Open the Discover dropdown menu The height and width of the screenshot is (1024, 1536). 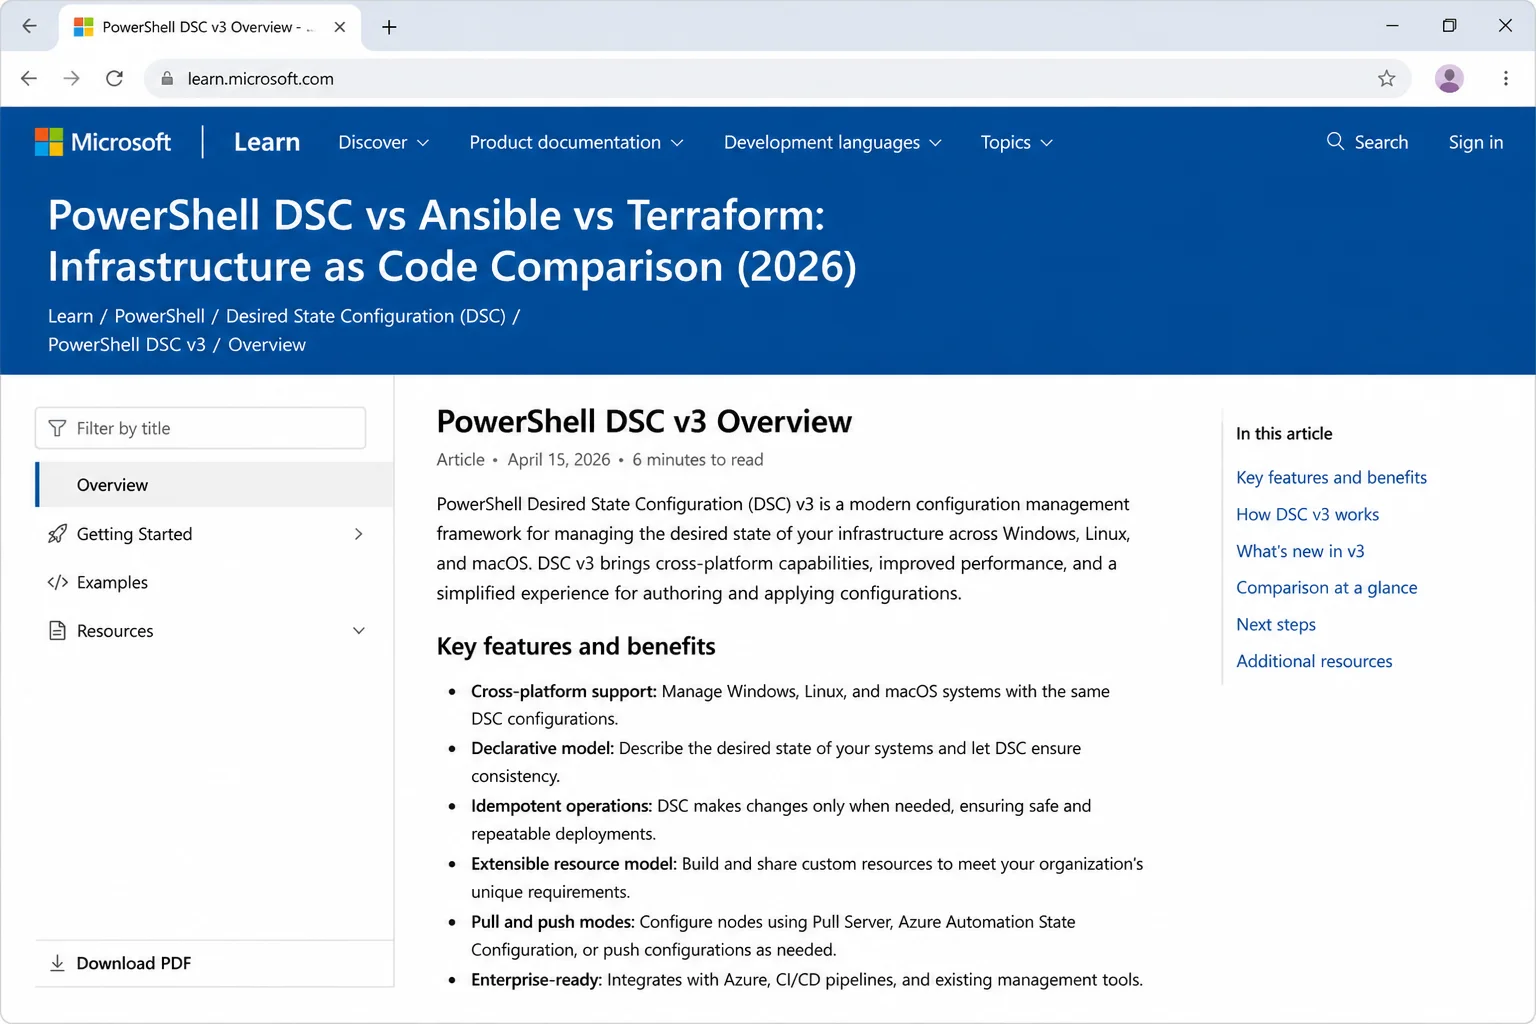tap(384, 142)
